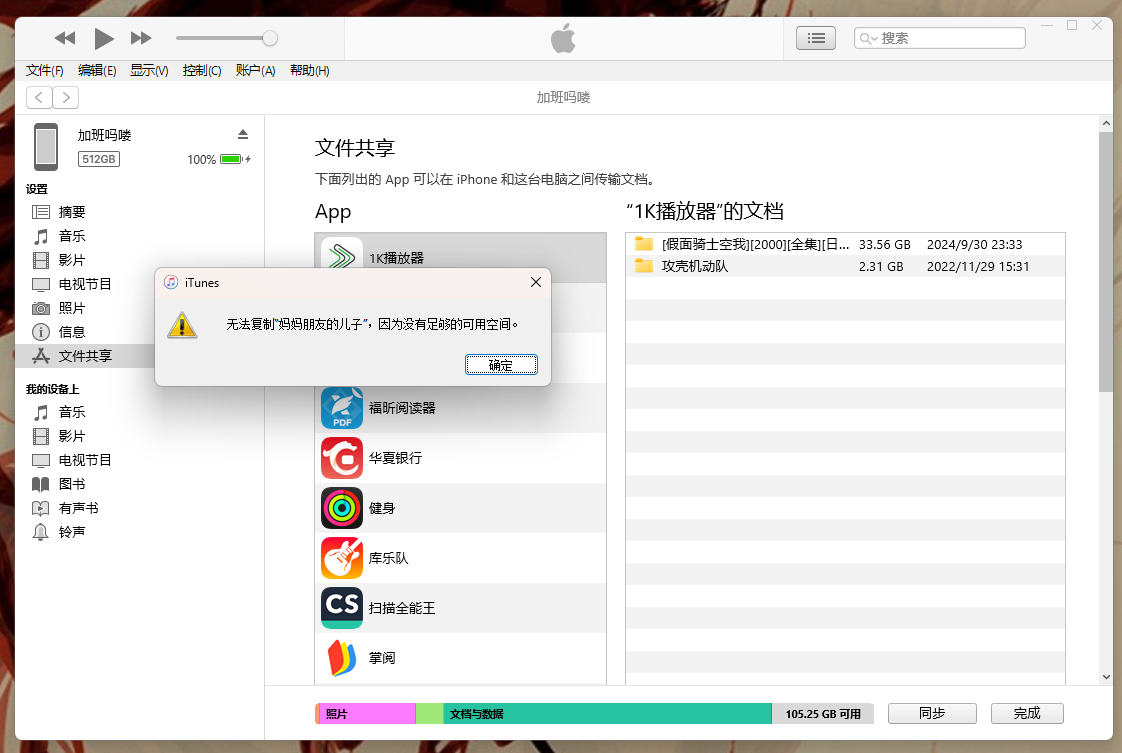Select the Foxit Reader (福昕阅读器) app icon
Viewport: 1122px width, 753px height.
click(x=342, y=408)
